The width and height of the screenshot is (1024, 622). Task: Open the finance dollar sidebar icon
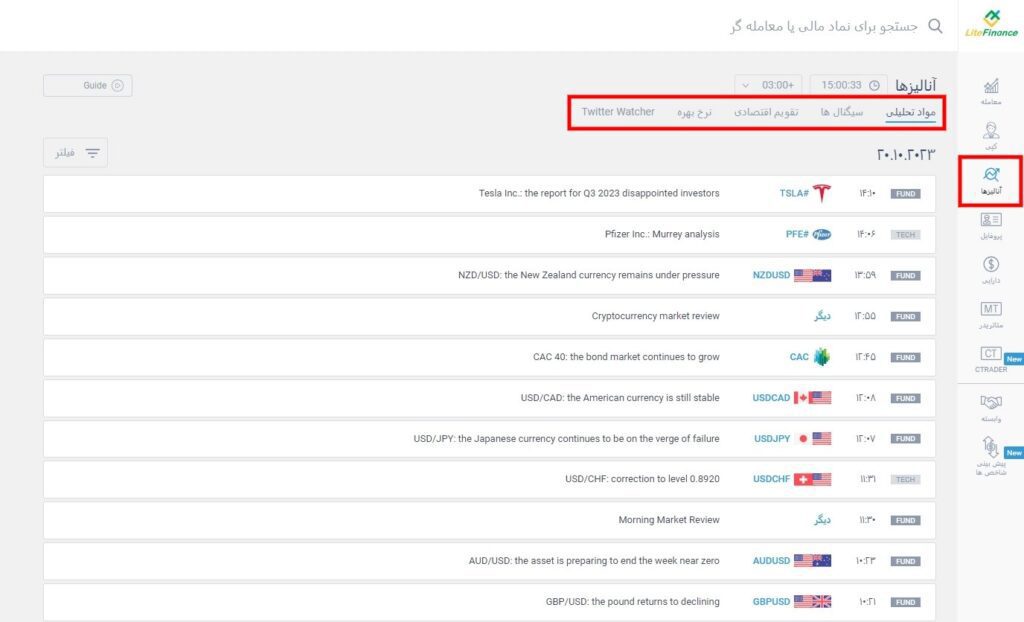click(x=991, y=269)
